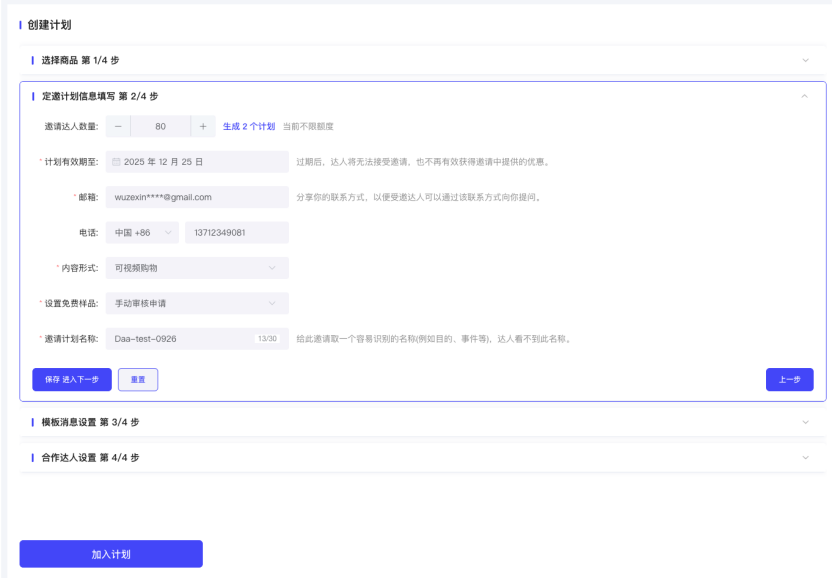Open the 内容形式 dropdown showing 可视频购物

(196, 268)
